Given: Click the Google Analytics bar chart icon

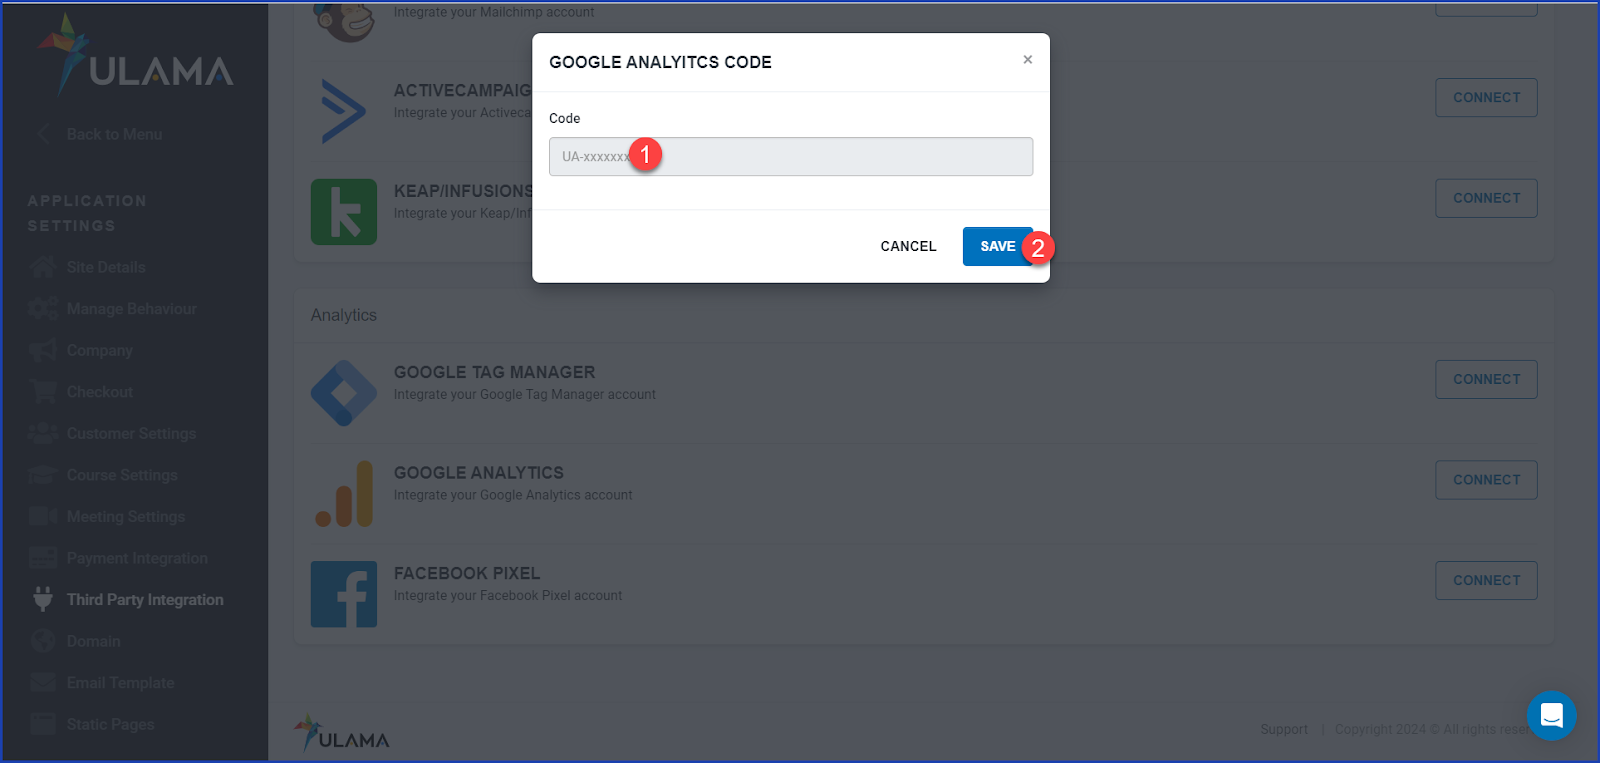Looking at the screenshot, I should click(x=344, y=494).
